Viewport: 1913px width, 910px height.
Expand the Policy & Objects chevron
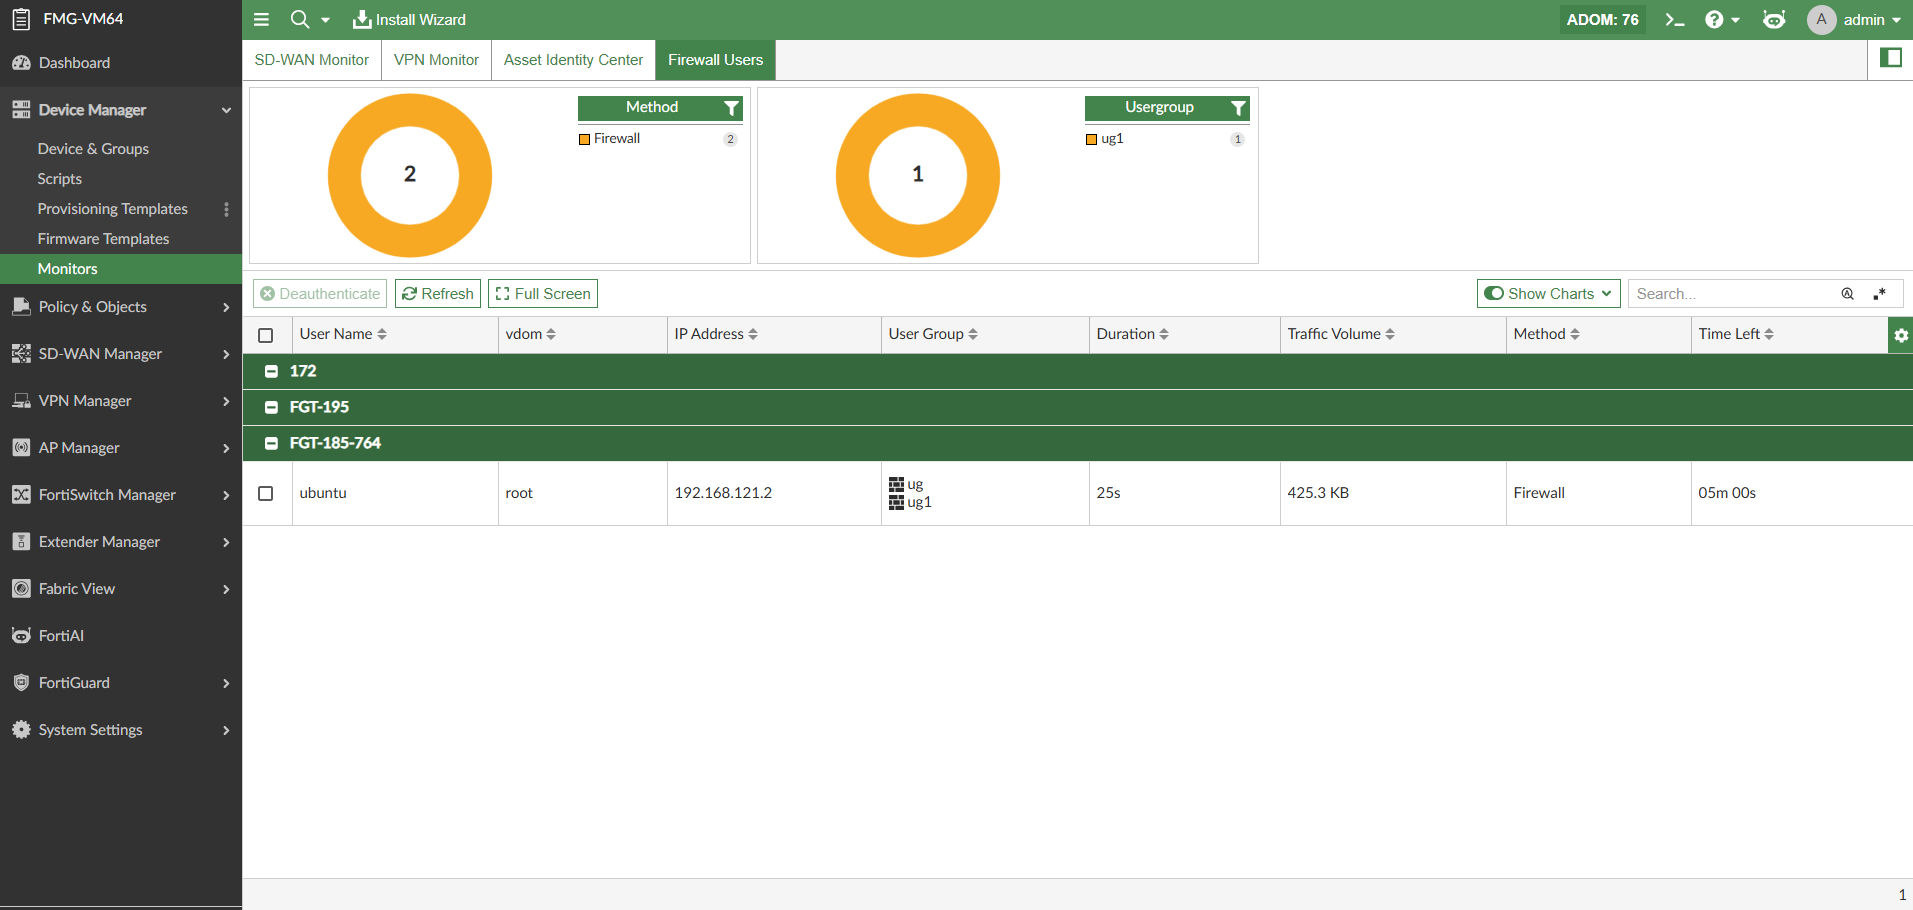(x=227, y=307)
